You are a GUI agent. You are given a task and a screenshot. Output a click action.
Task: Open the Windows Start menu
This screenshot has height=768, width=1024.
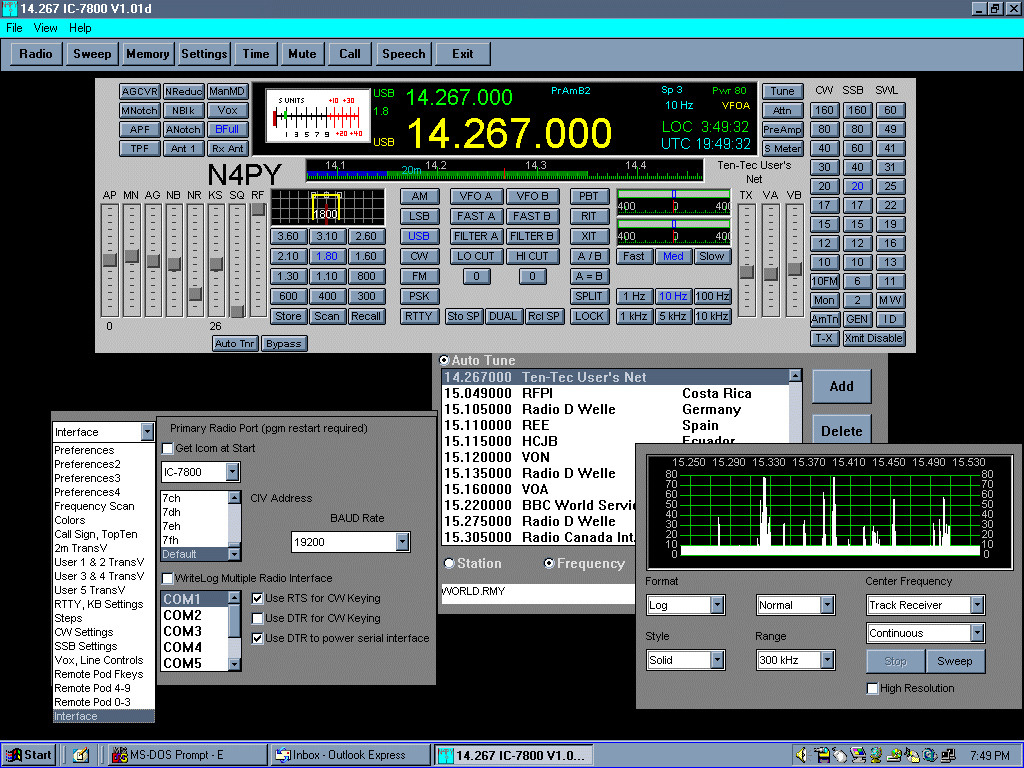[x=29, y=755]
